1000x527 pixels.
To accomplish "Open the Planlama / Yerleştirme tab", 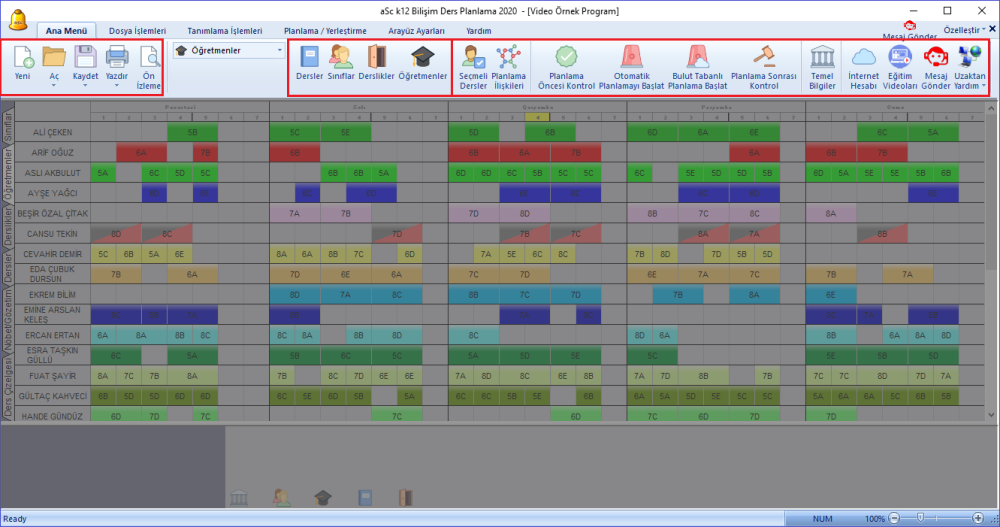I will pos(325,31).
